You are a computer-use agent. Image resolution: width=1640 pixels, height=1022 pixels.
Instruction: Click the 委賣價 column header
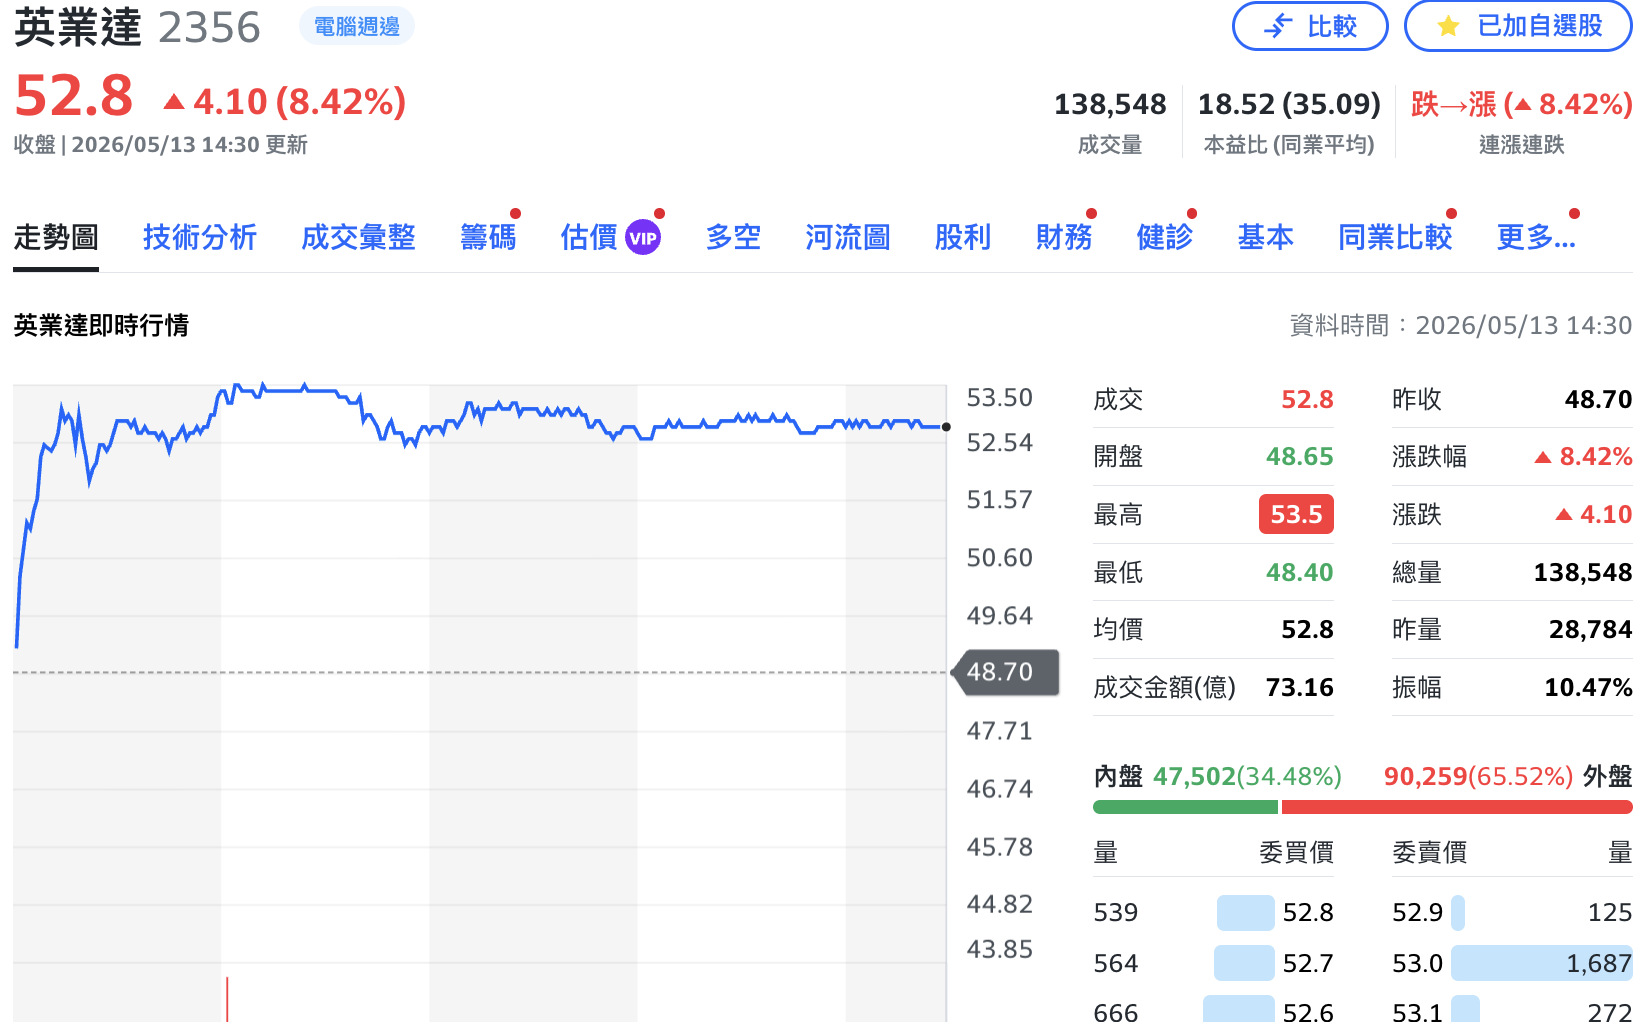pos(1429,852)
